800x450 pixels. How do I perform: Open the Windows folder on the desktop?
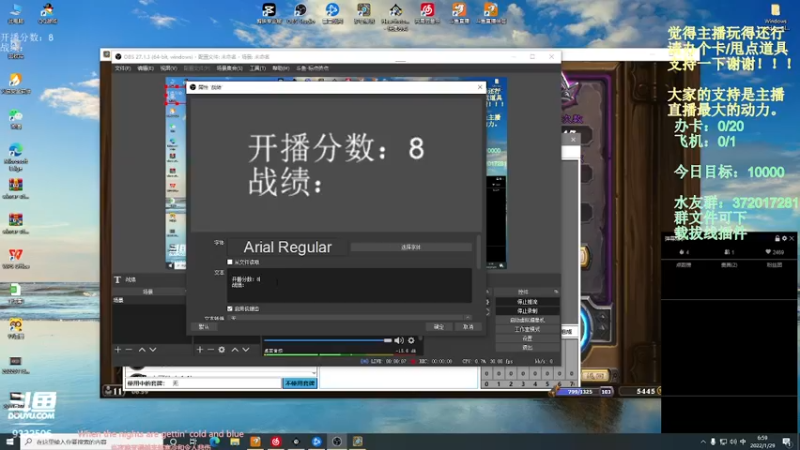pos(776,14)
